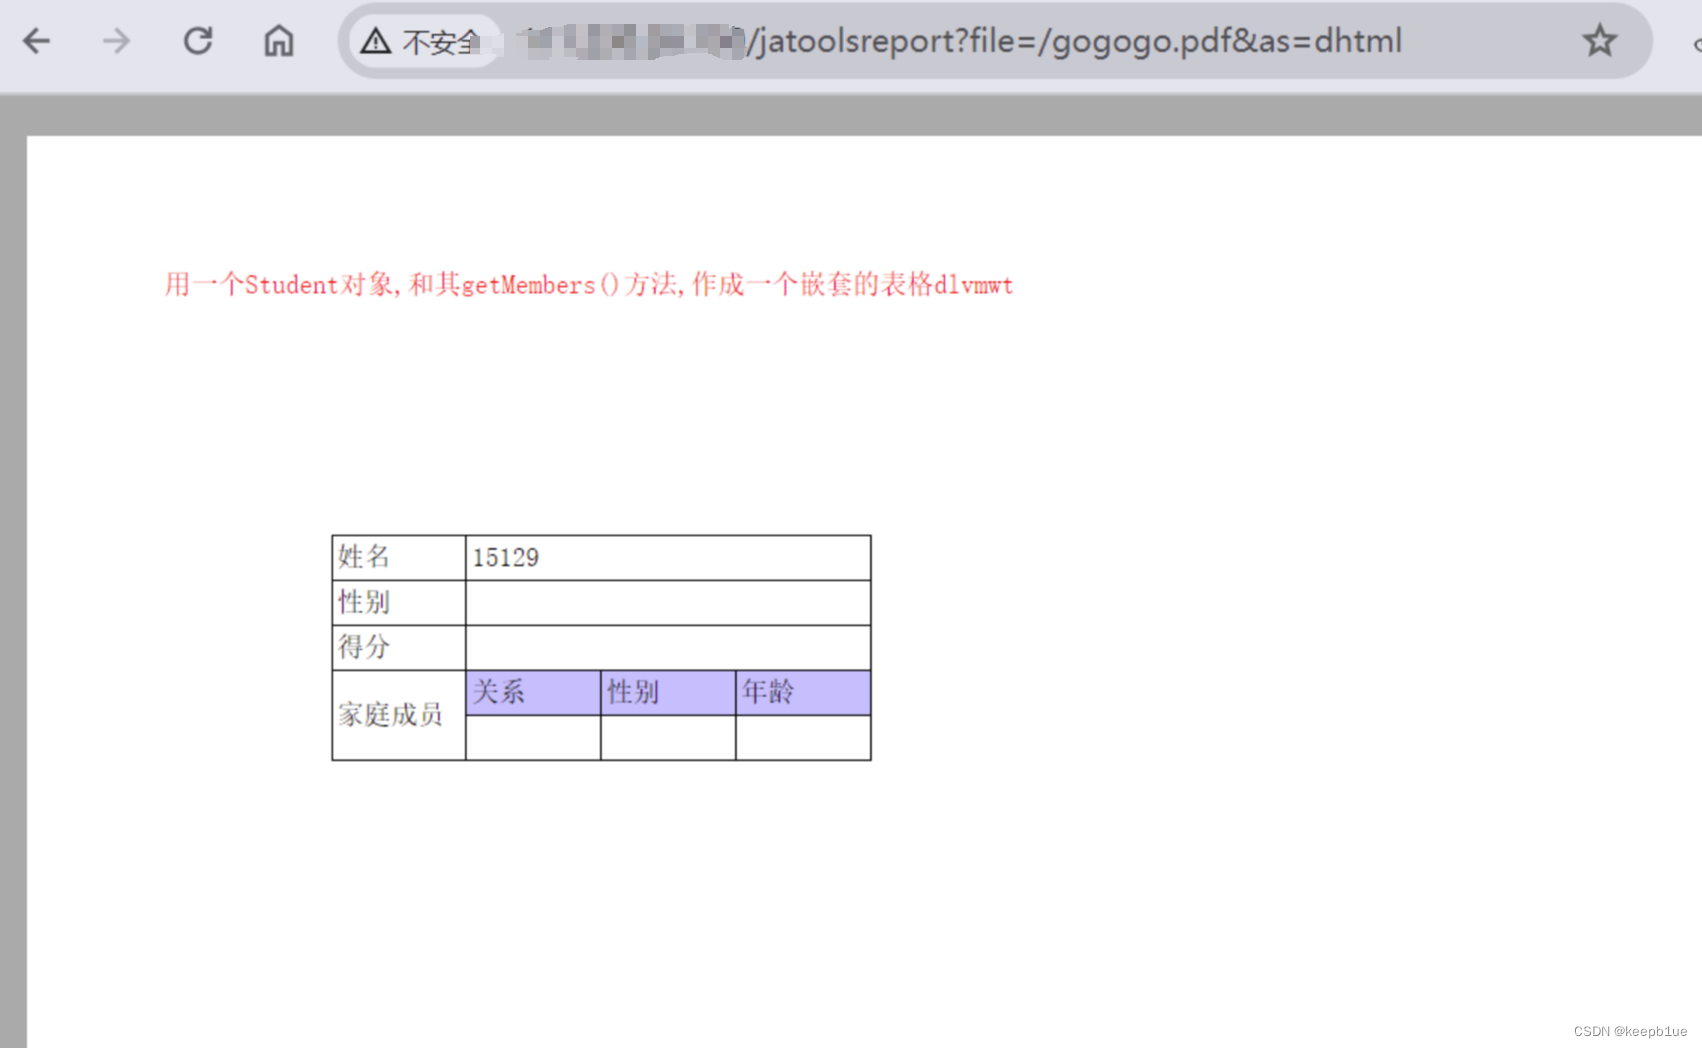Screen dimensions: 1702x1048
Task: Click the 家庭成员 label cell
Action: click(x=399, y=715)
